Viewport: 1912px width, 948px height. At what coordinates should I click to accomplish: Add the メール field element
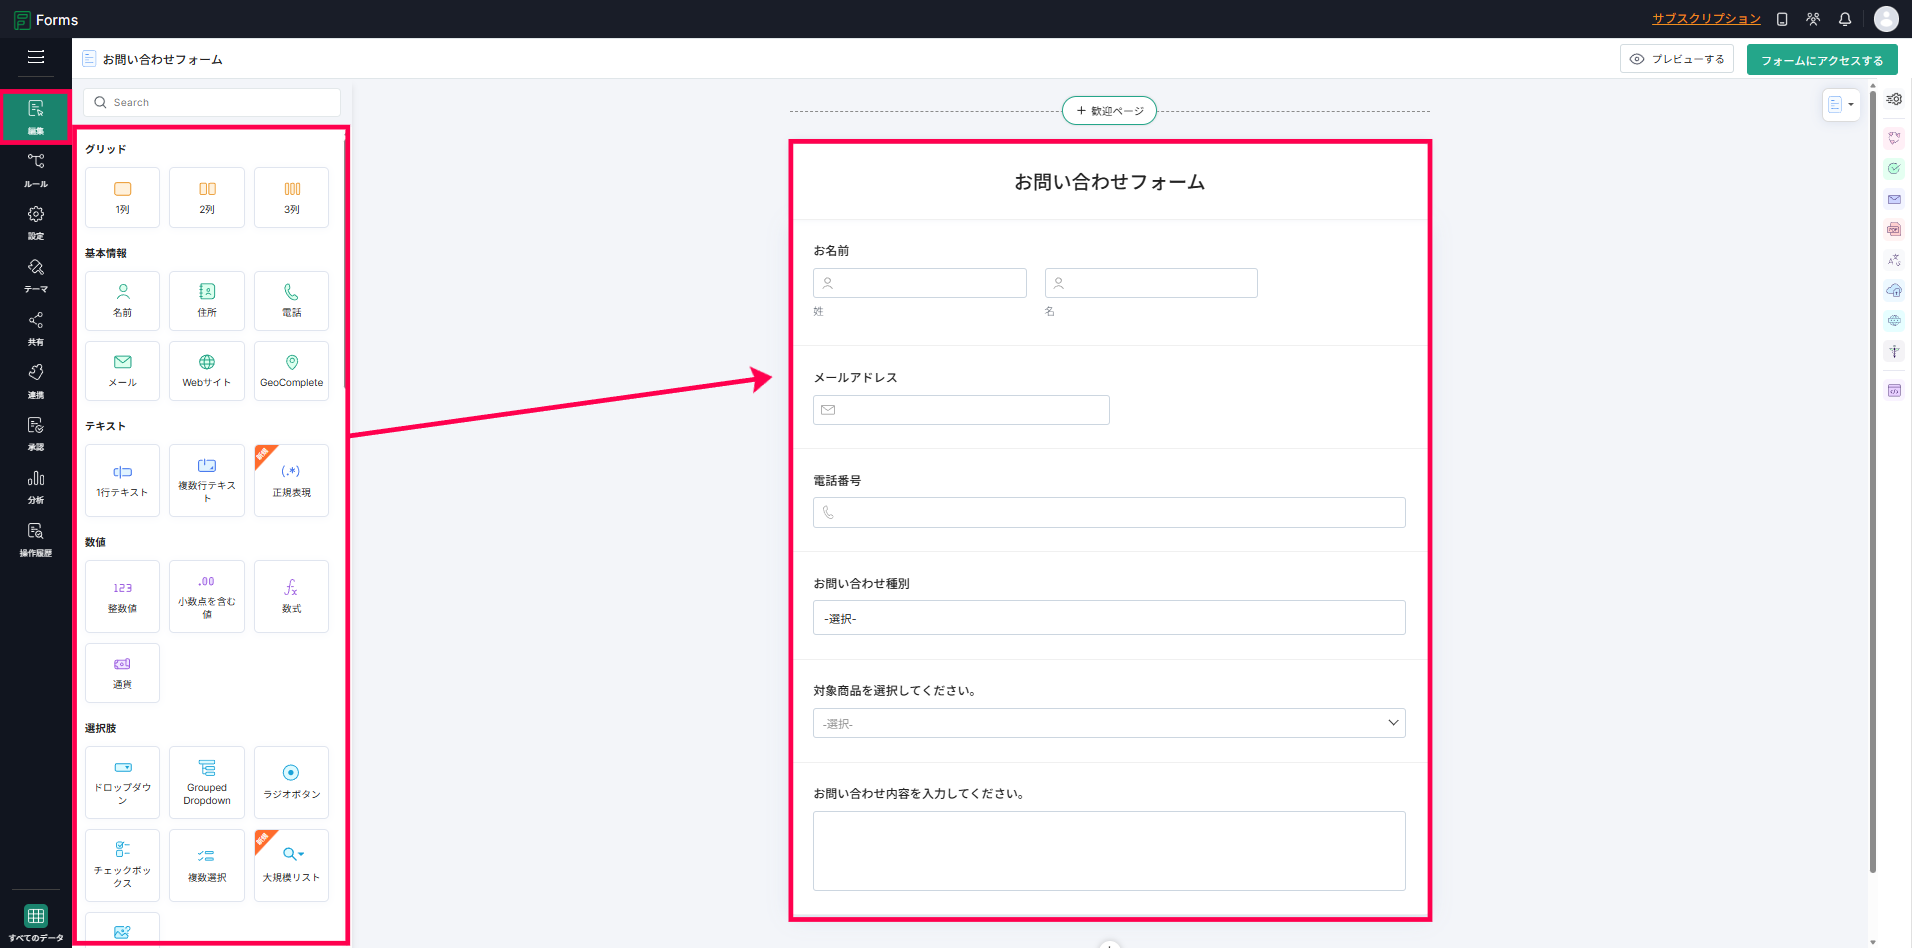point(122,371)
